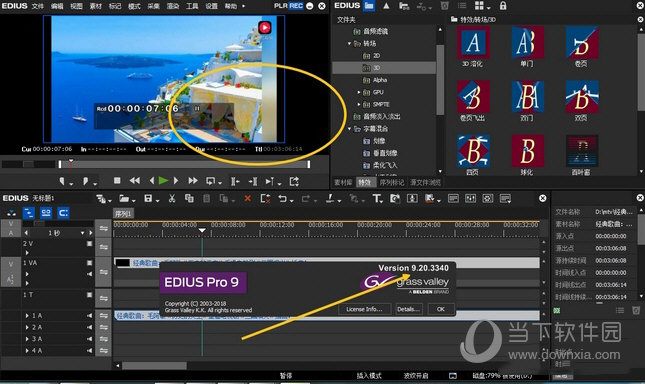This screenshot has height=384, width=645.
Task: Step back one frame in the player
Action: click(x=152, y=180)
